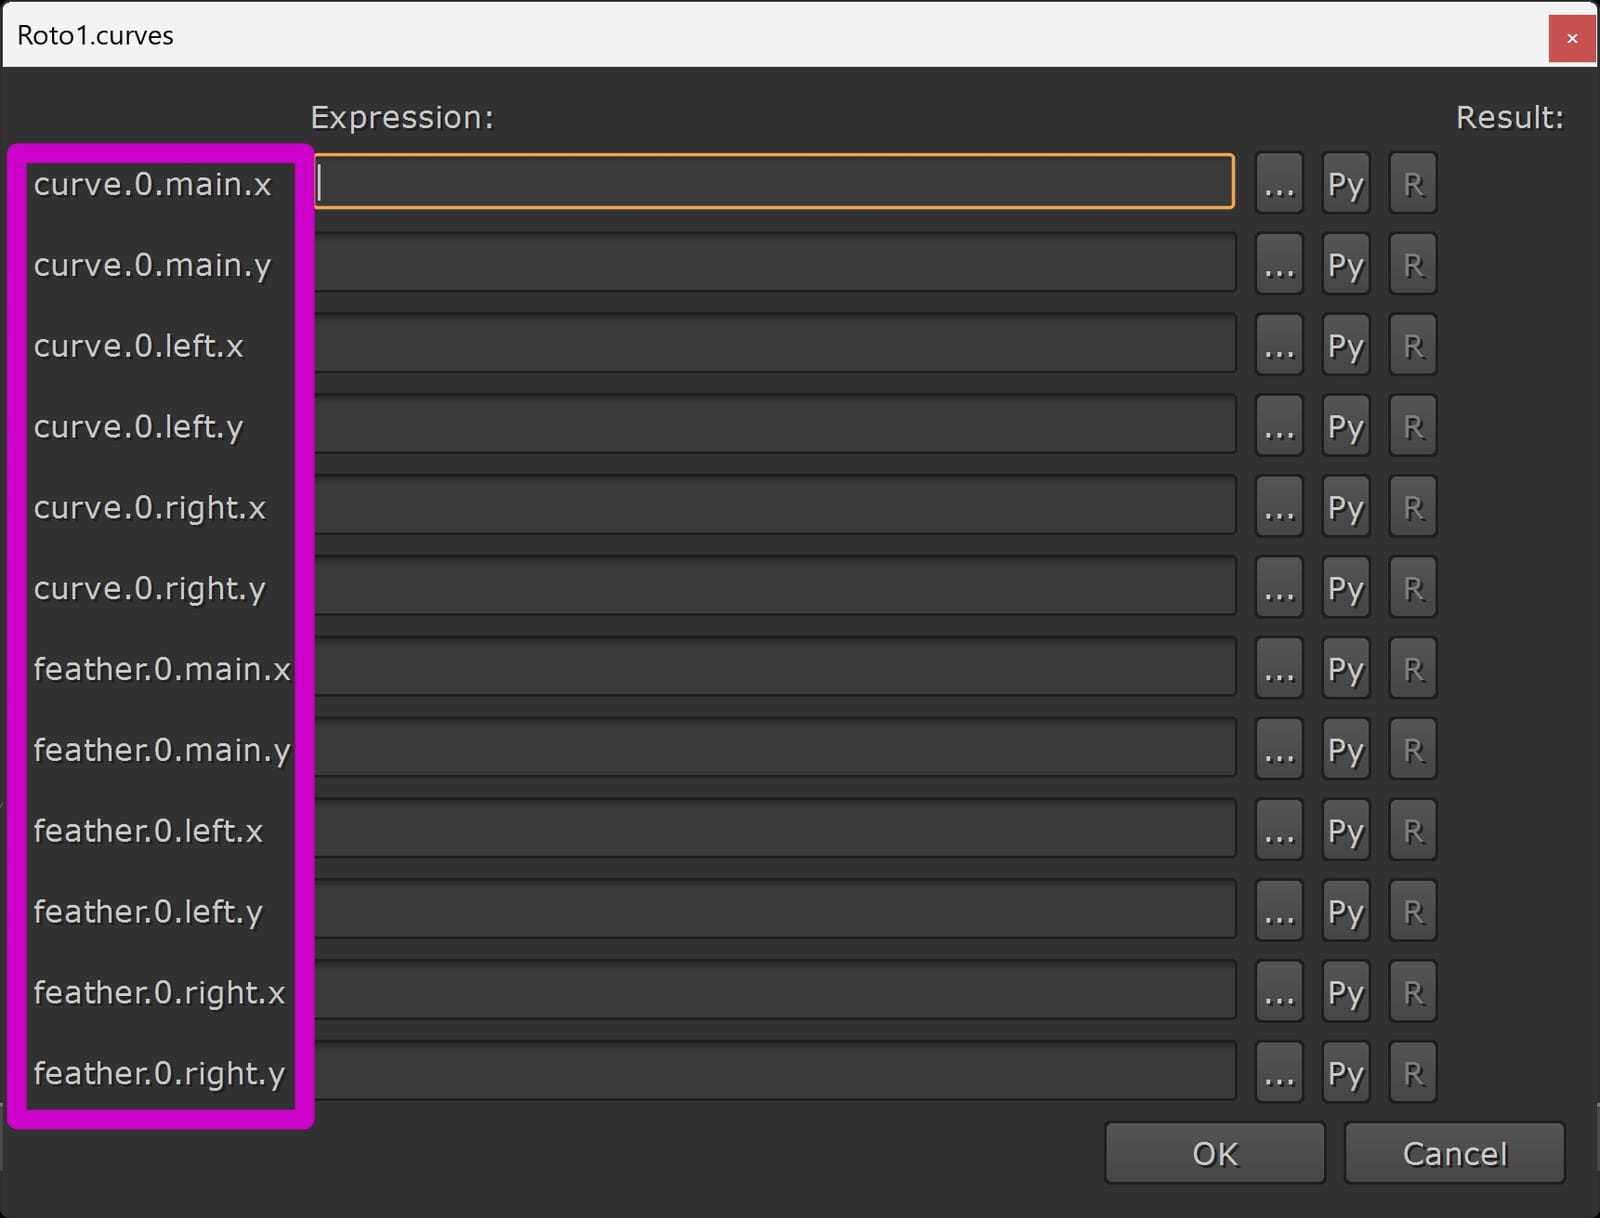The height and width of the screenshot is (1218, 1600).
Task: Toggle Python mode for curve.0.left.y
Action: tap(1345, 426)
